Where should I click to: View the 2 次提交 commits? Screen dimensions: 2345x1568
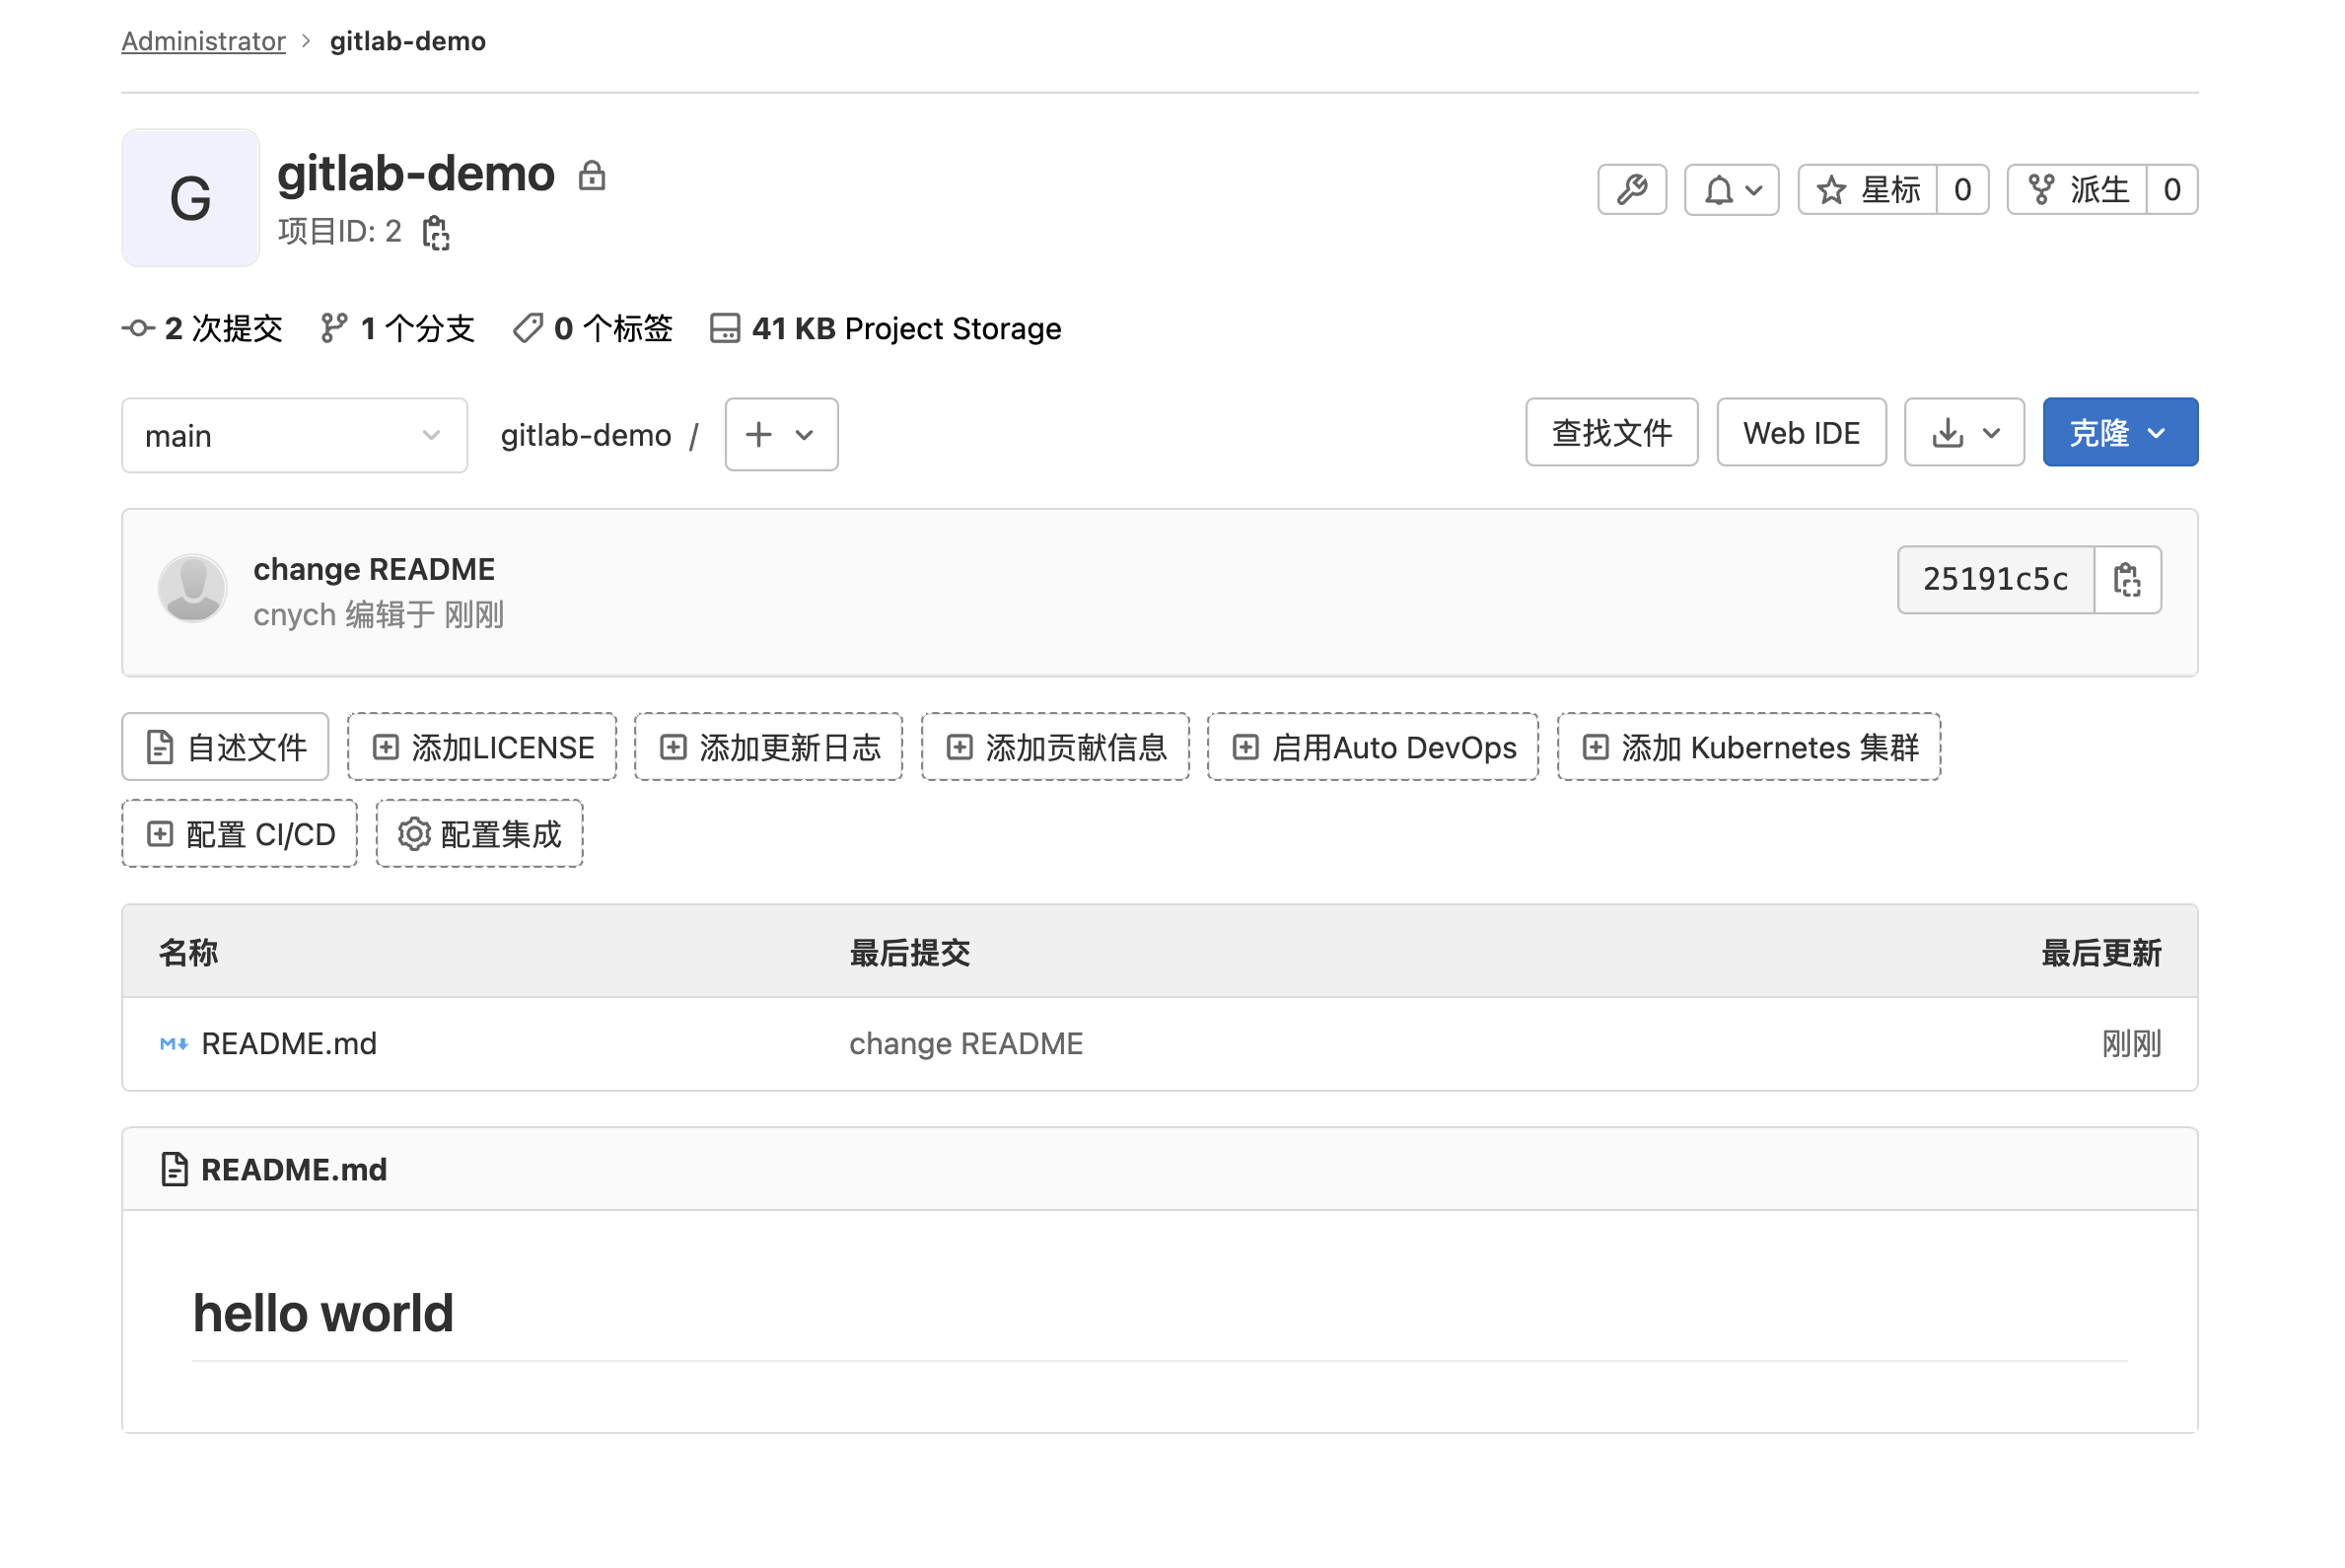[203, 328]
